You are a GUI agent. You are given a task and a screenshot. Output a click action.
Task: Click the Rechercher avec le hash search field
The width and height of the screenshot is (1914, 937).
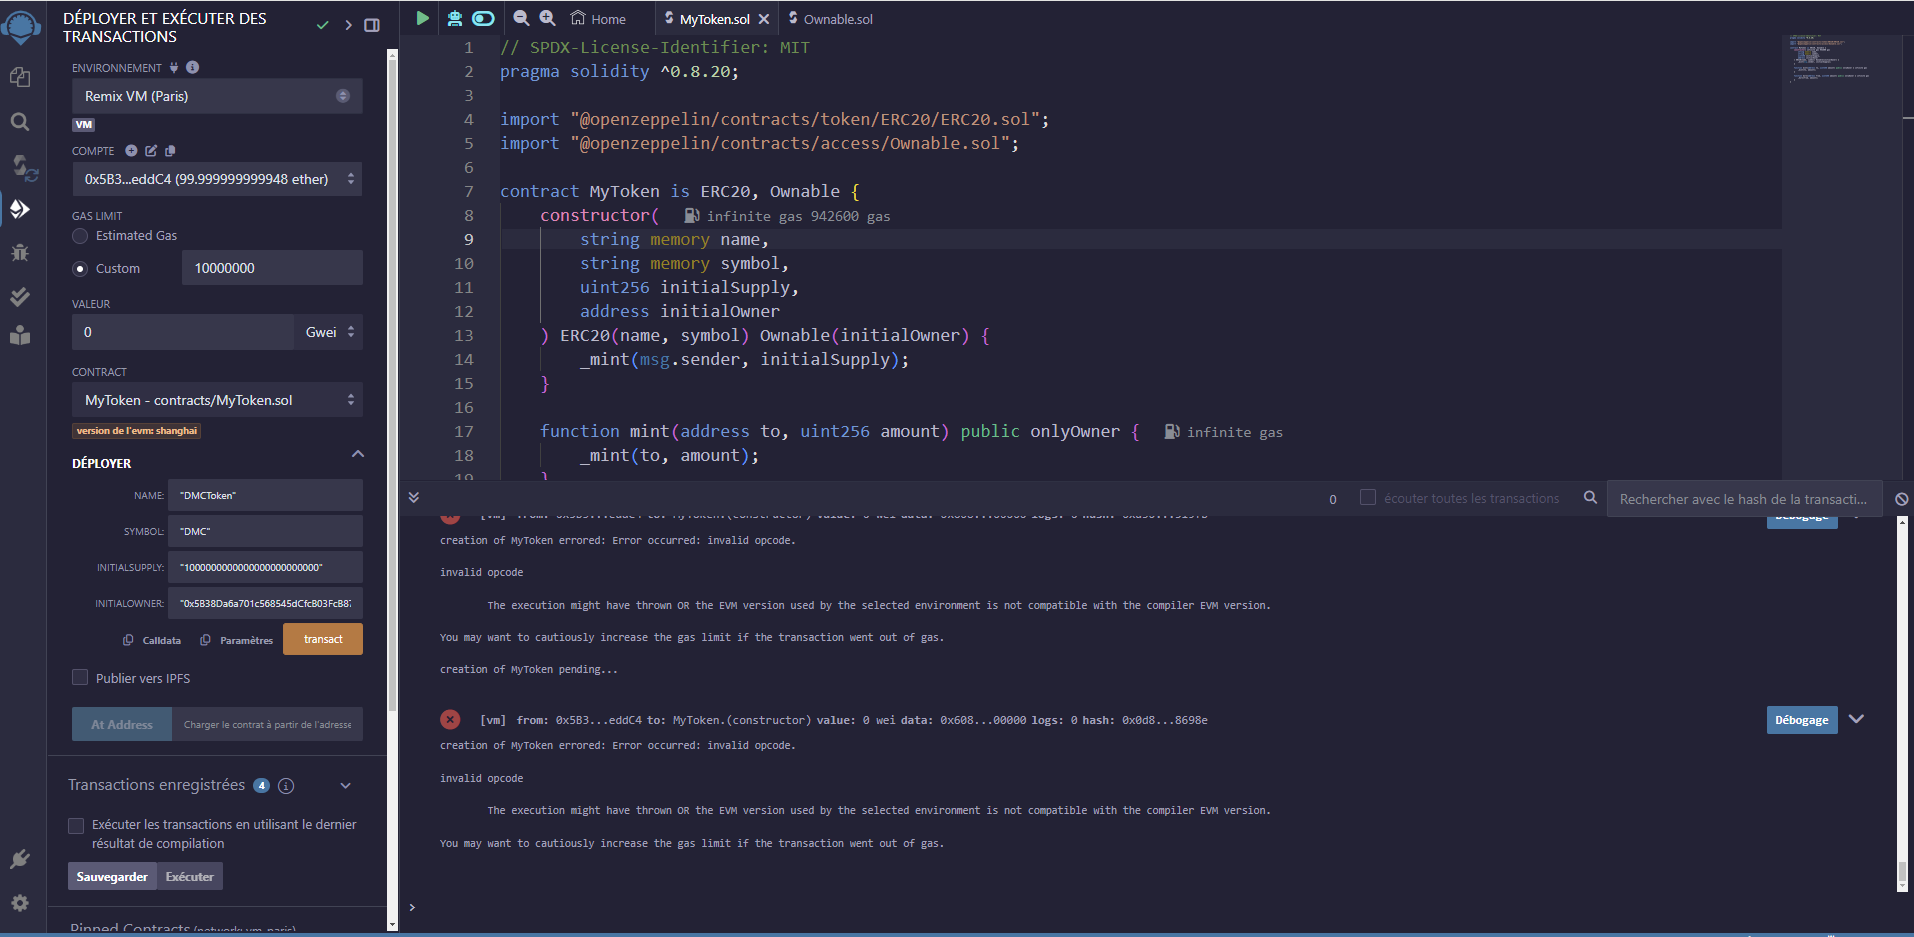[x=1744, y=499]
